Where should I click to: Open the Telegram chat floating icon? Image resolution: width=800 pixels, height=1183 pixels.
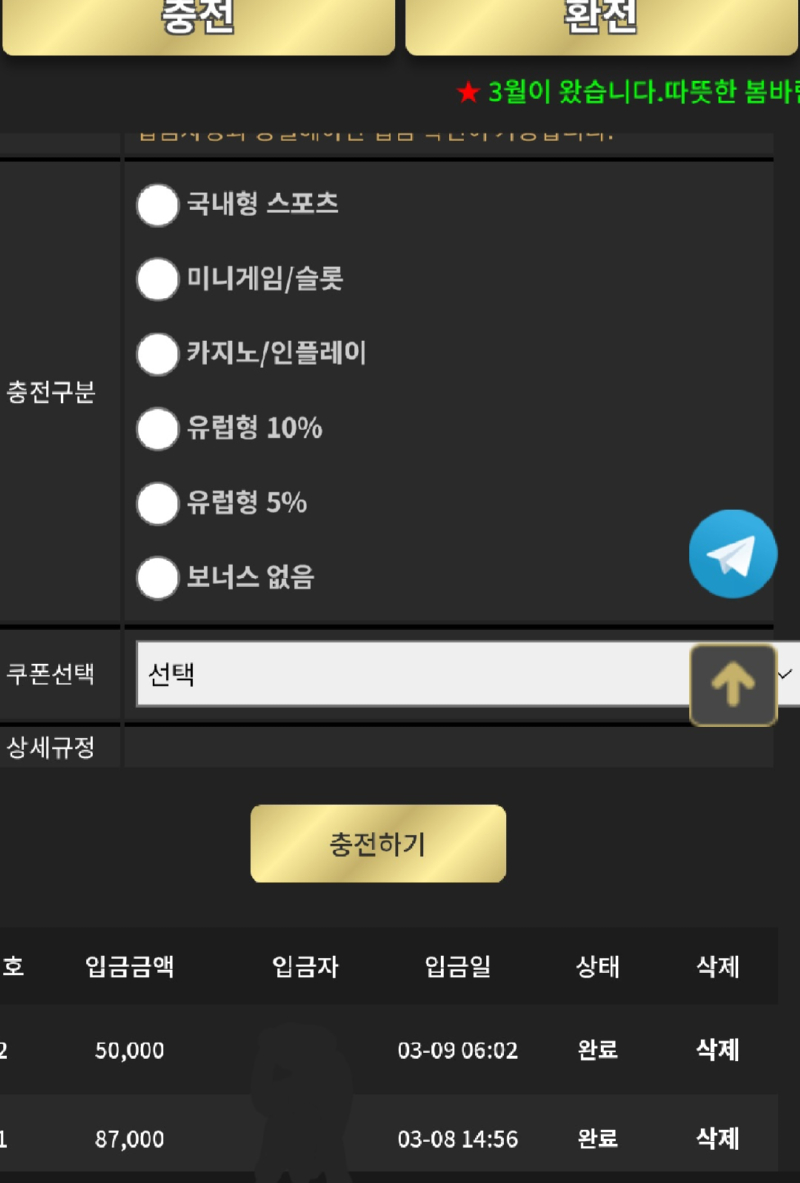(732, 554)
